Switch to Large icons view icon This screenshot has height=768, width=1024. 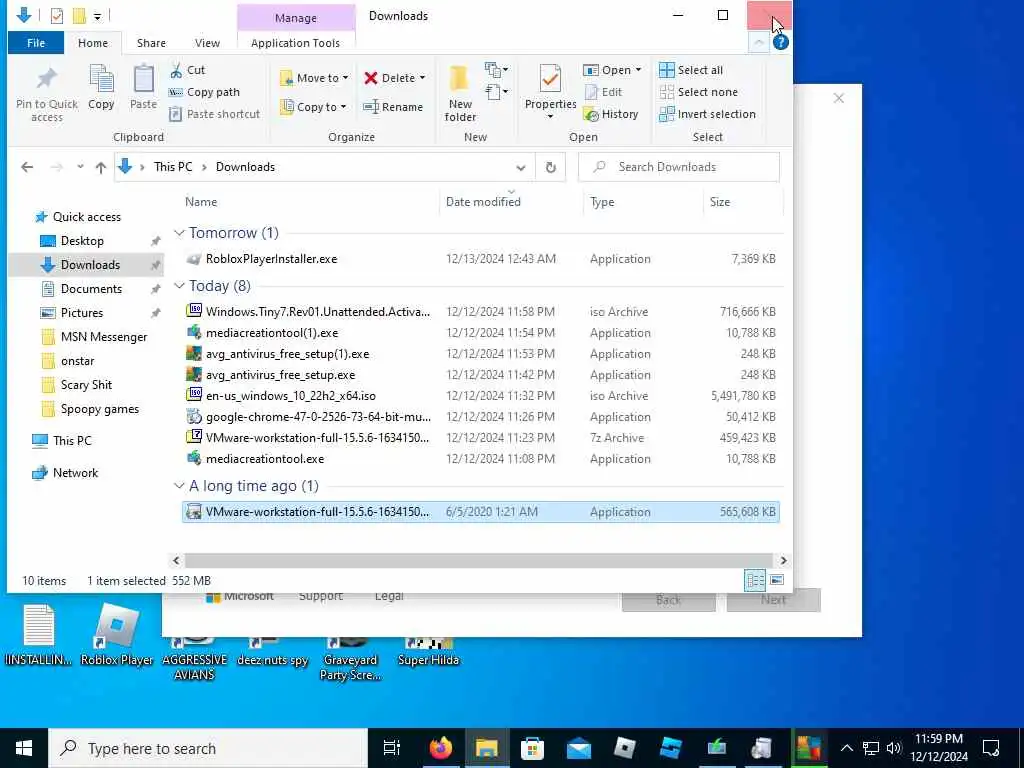(x=776, y=580)
